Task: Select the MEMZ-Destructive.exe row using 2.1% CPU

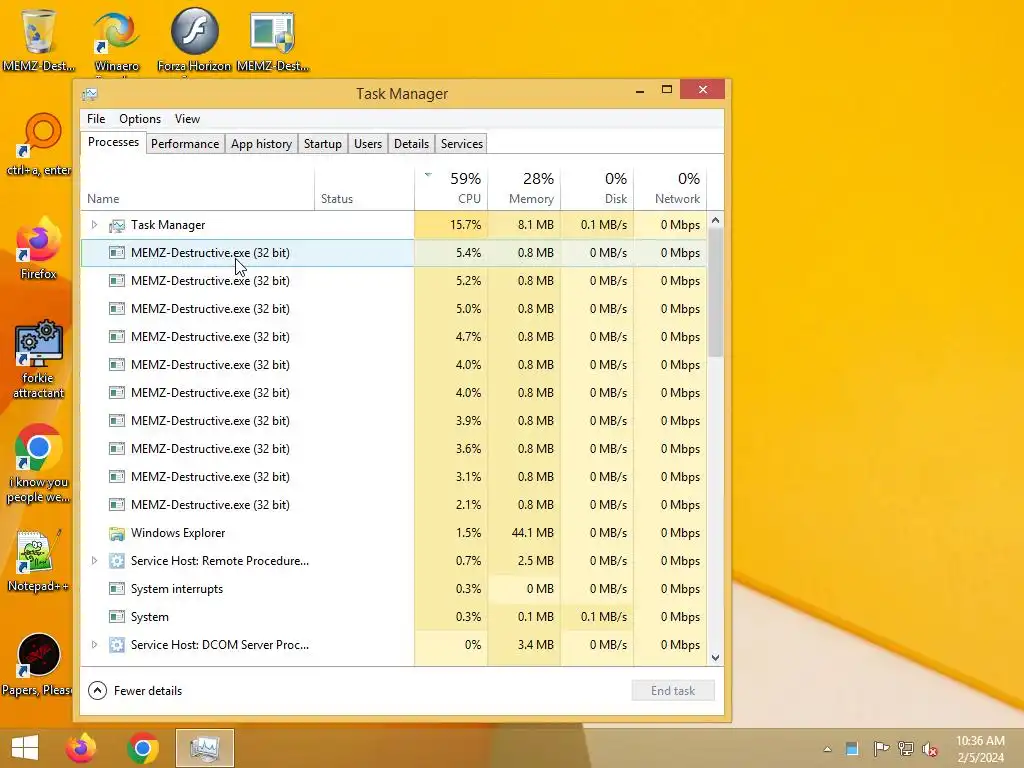Action: tap(394, 505)
